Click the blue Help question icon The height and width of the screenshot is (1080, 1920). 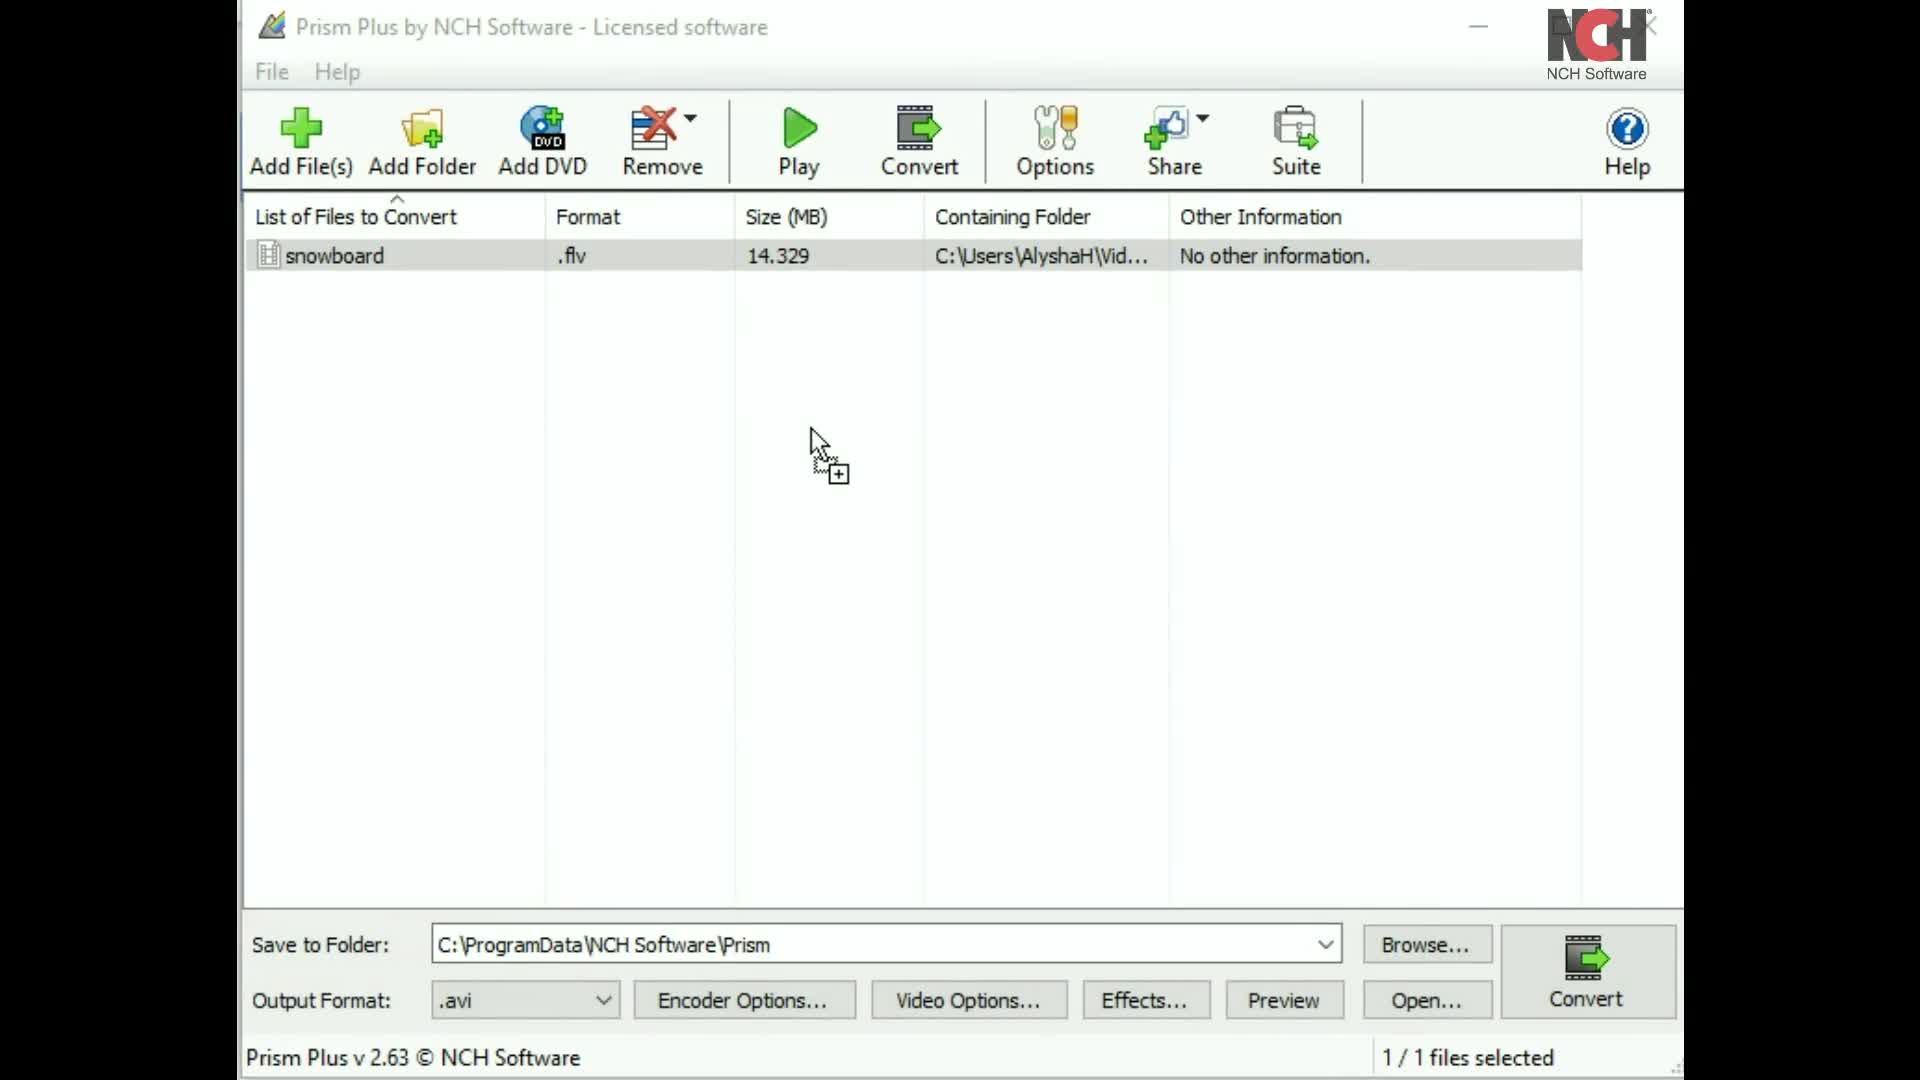pos(1627,129)
